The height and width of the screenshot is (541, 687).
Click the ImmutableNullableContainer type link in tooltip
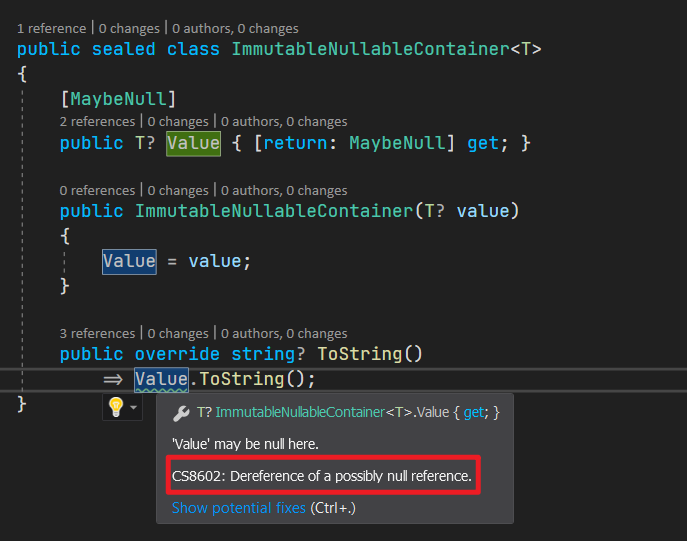tap(300, 413)
